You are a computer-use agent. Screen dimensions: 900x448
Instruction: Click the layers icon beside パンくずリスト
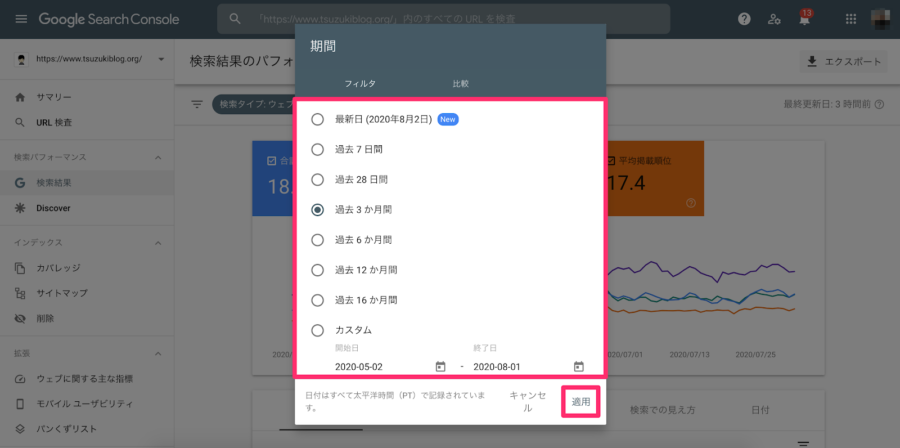[x=20, y=429]
